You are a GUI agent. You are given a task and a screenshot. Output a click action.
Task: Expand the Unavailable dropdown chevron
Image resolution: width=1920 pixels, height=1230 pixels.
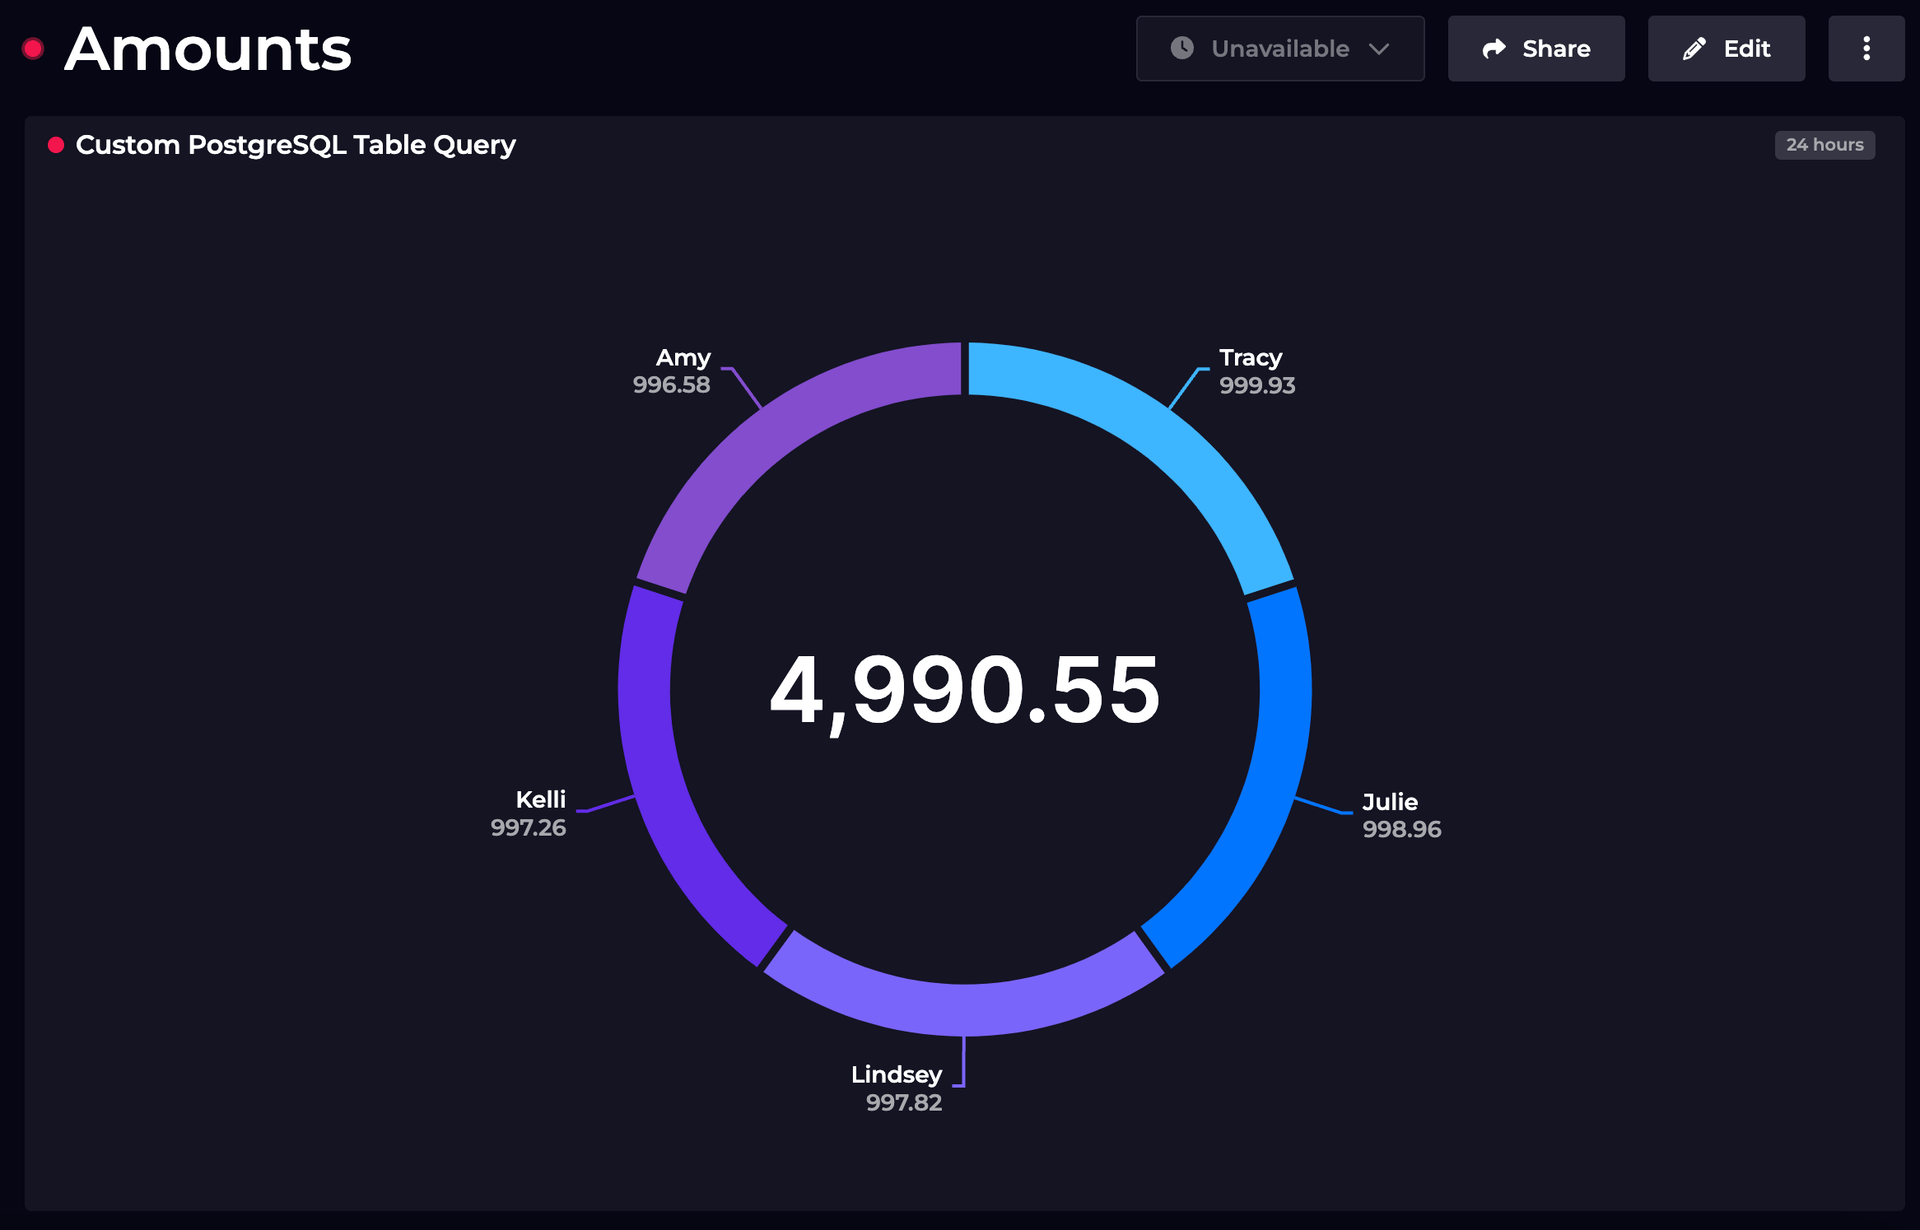pos(1379,49)
